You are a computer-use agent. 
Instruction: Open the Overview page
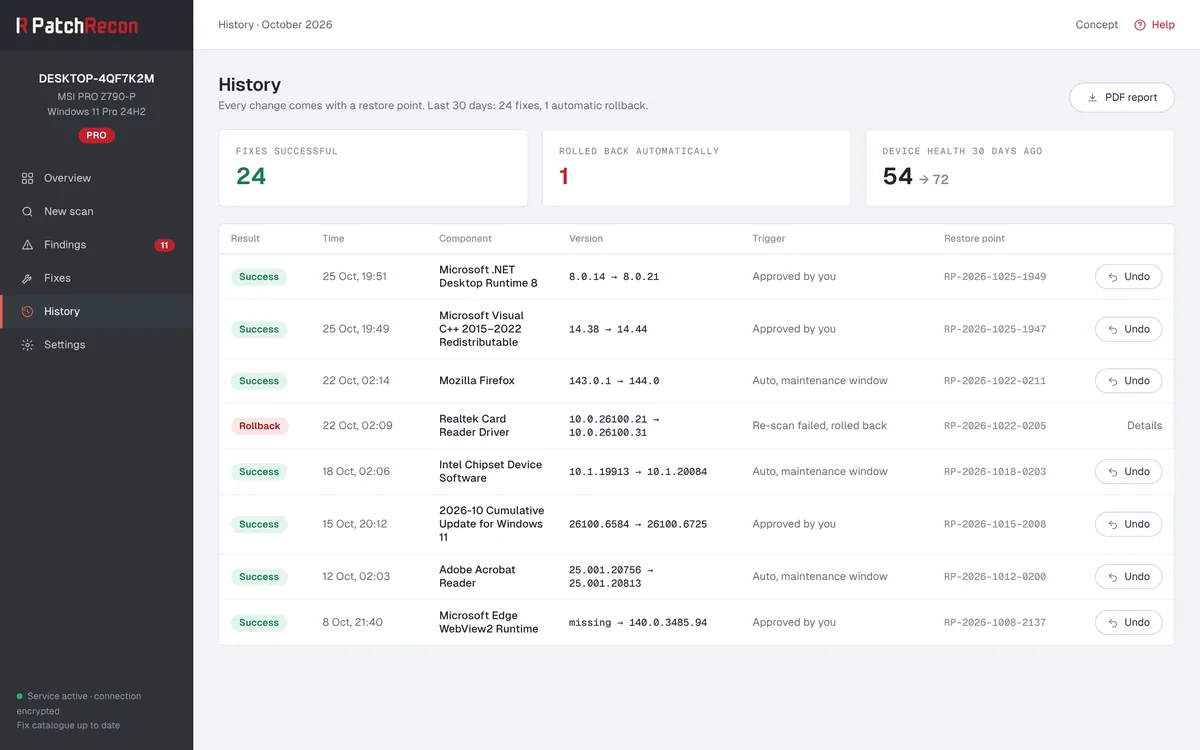tap(96, 178)
